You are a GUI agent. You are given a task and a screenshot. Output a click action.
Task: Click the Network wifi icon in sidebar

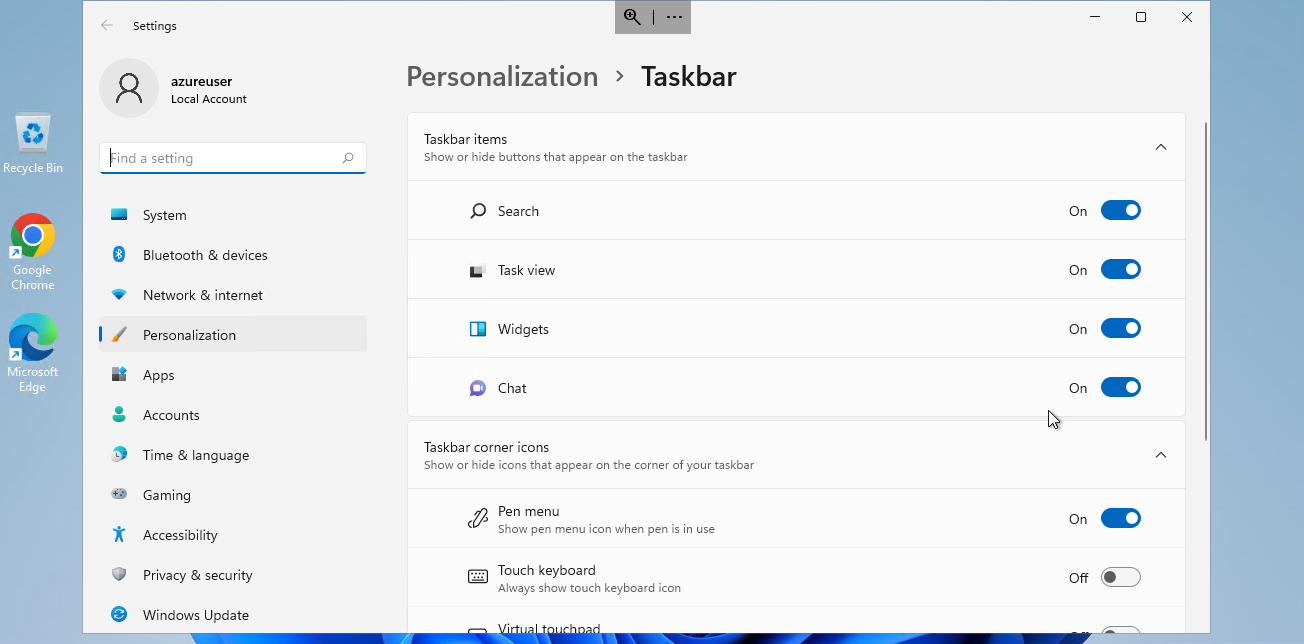[x=119, y=295]
